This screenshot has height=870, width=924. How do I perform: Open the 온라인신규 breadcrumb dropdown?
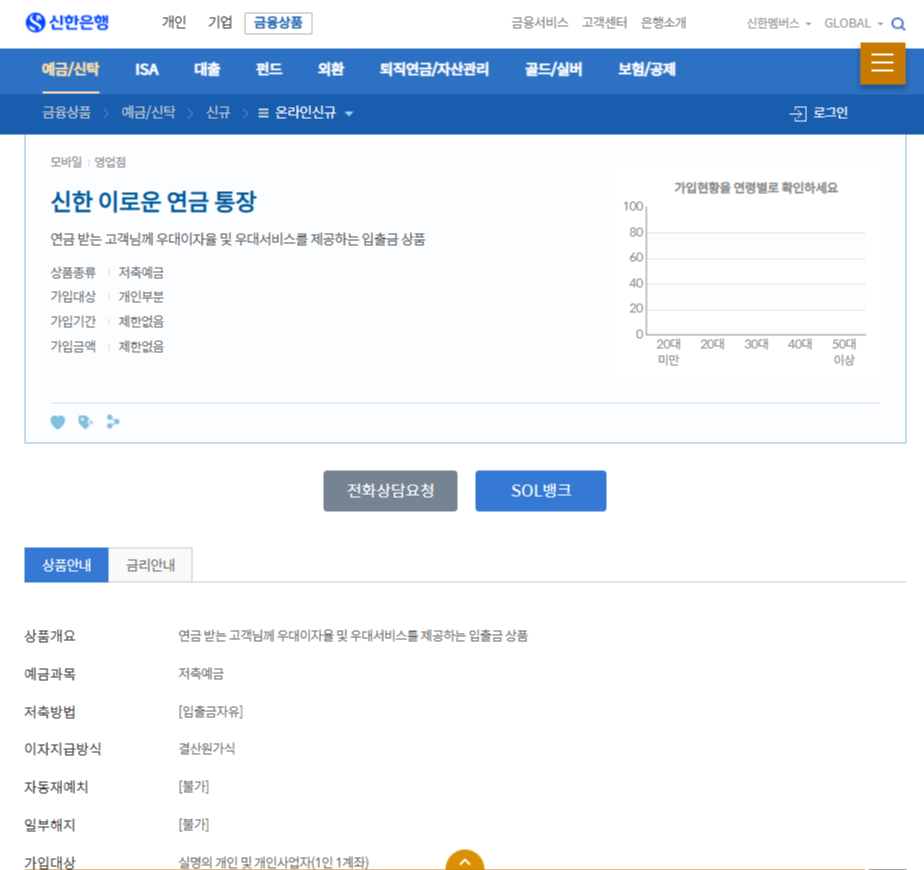tap(305, 113)
